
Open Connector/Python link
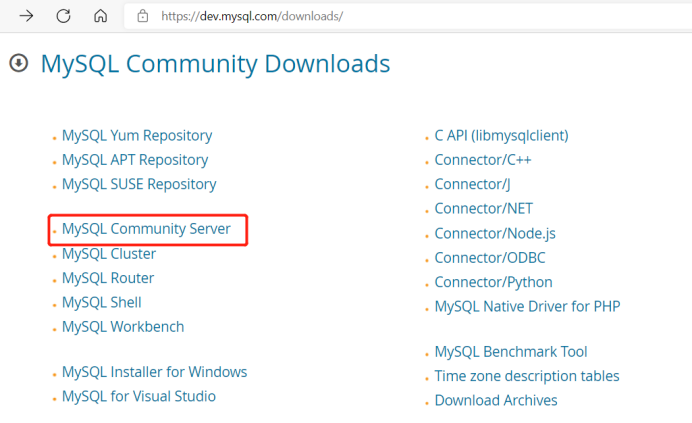(x=493, y=282)
